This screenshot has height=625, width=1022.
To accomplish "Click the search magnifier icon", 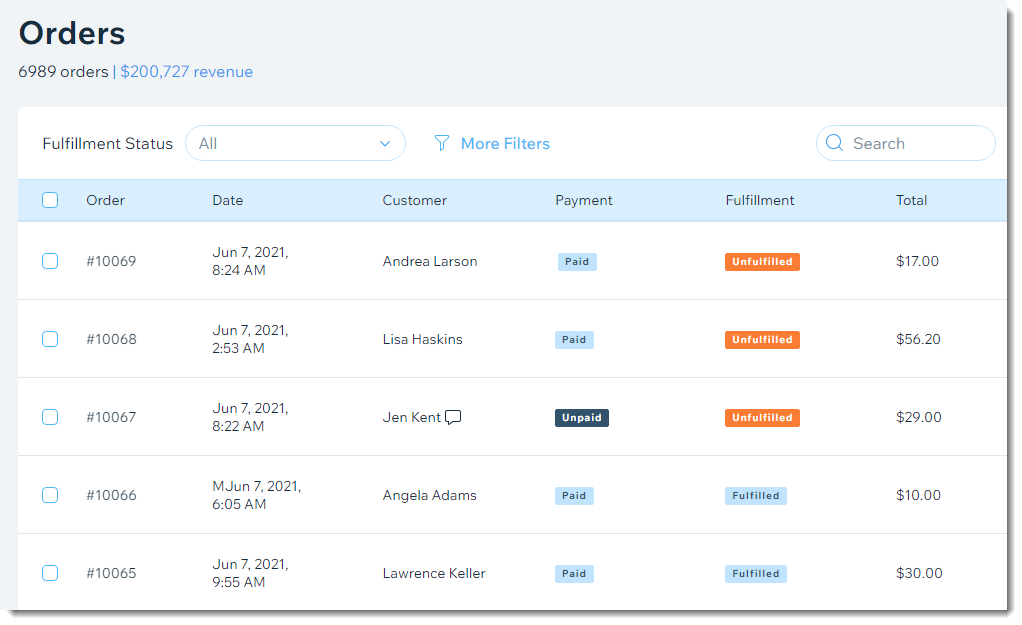I will coord(834,143).
